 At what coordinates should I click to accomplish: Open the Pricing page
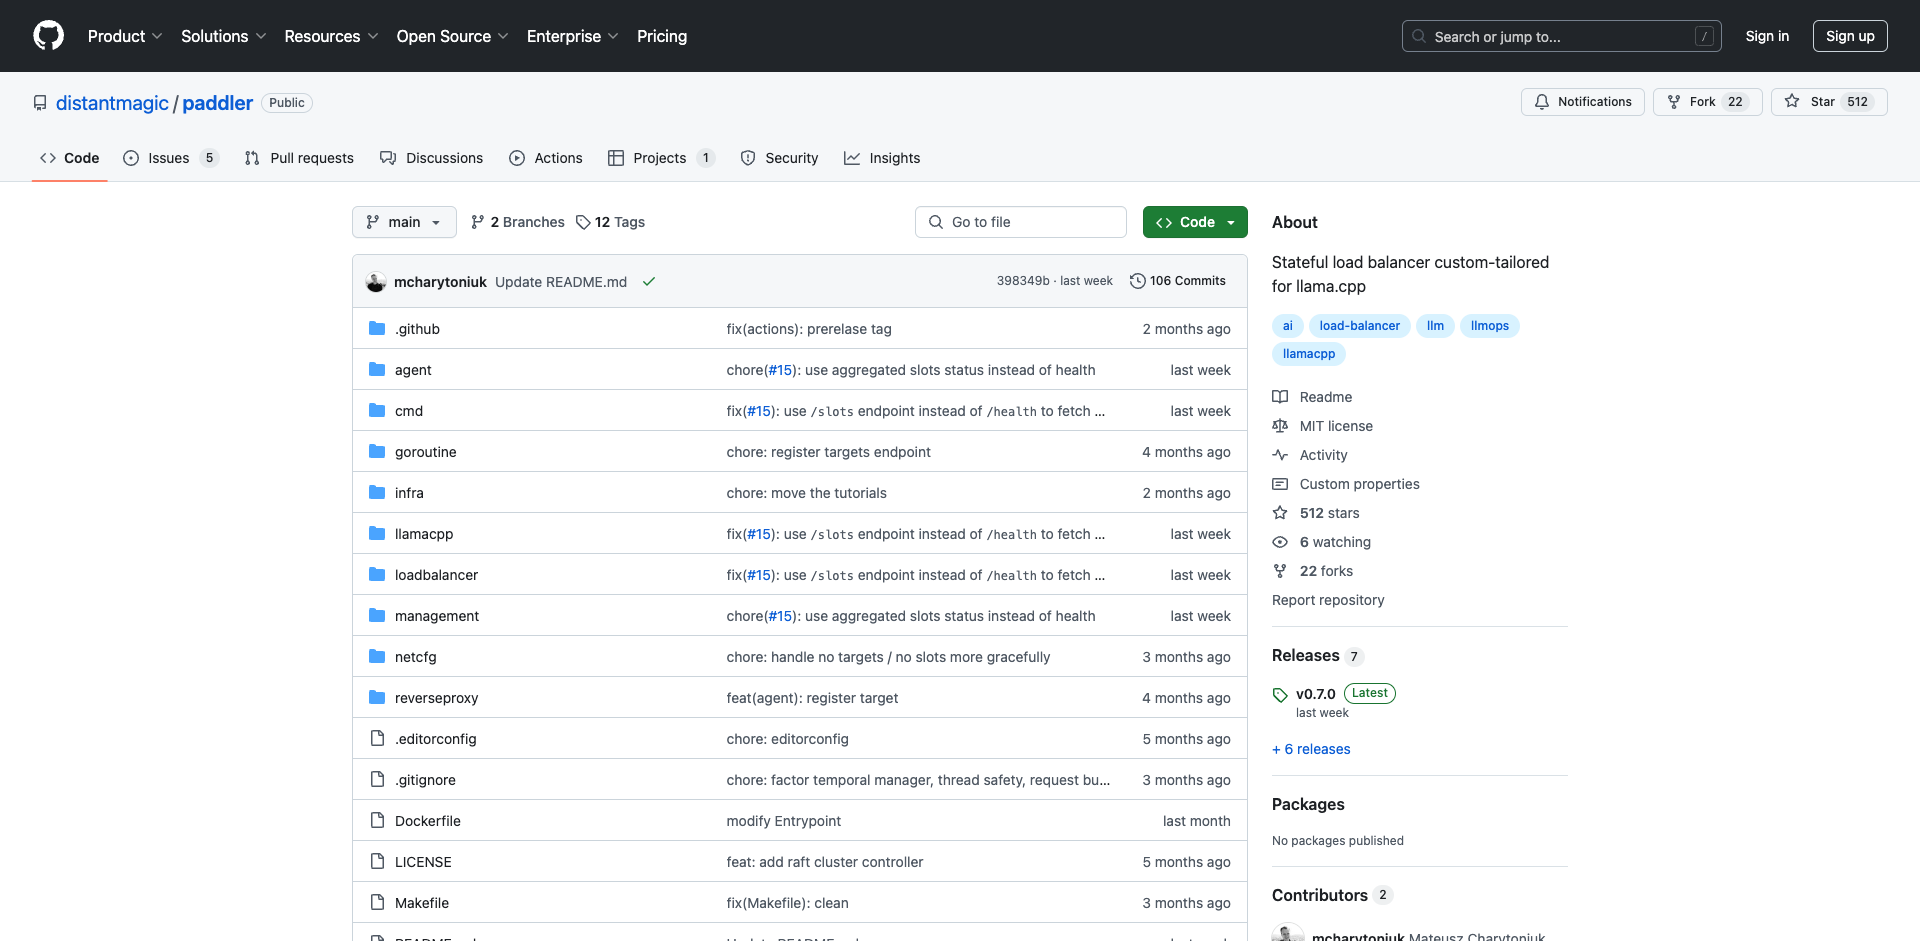[x=662, y=36]
